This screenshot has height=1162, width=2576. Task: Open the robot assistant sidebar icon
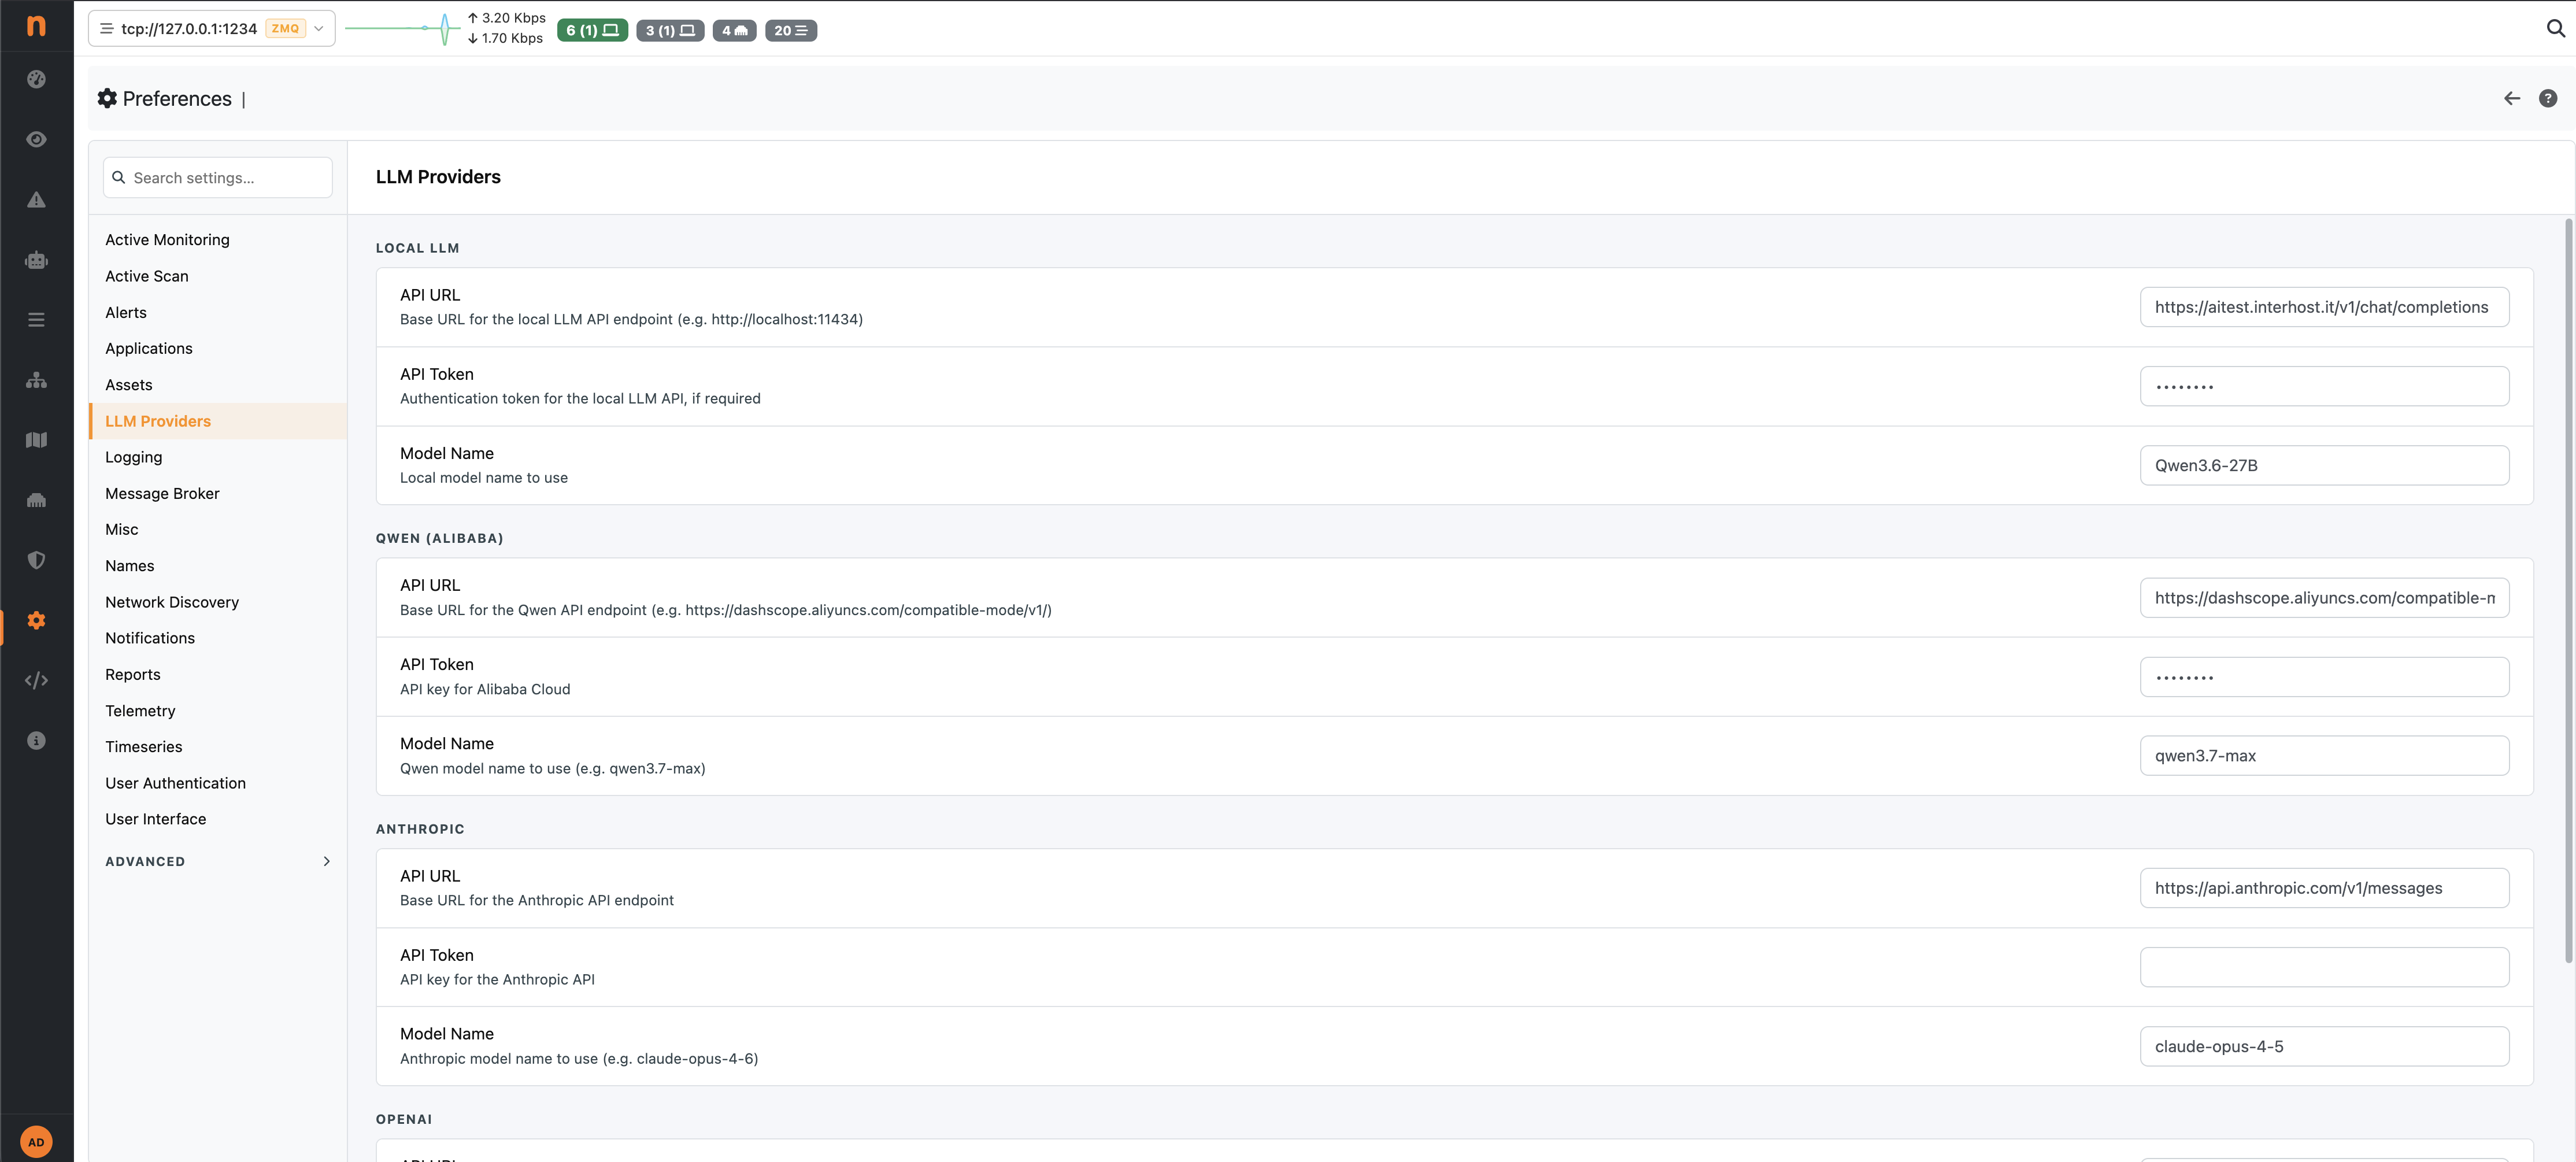coord(36,260)
